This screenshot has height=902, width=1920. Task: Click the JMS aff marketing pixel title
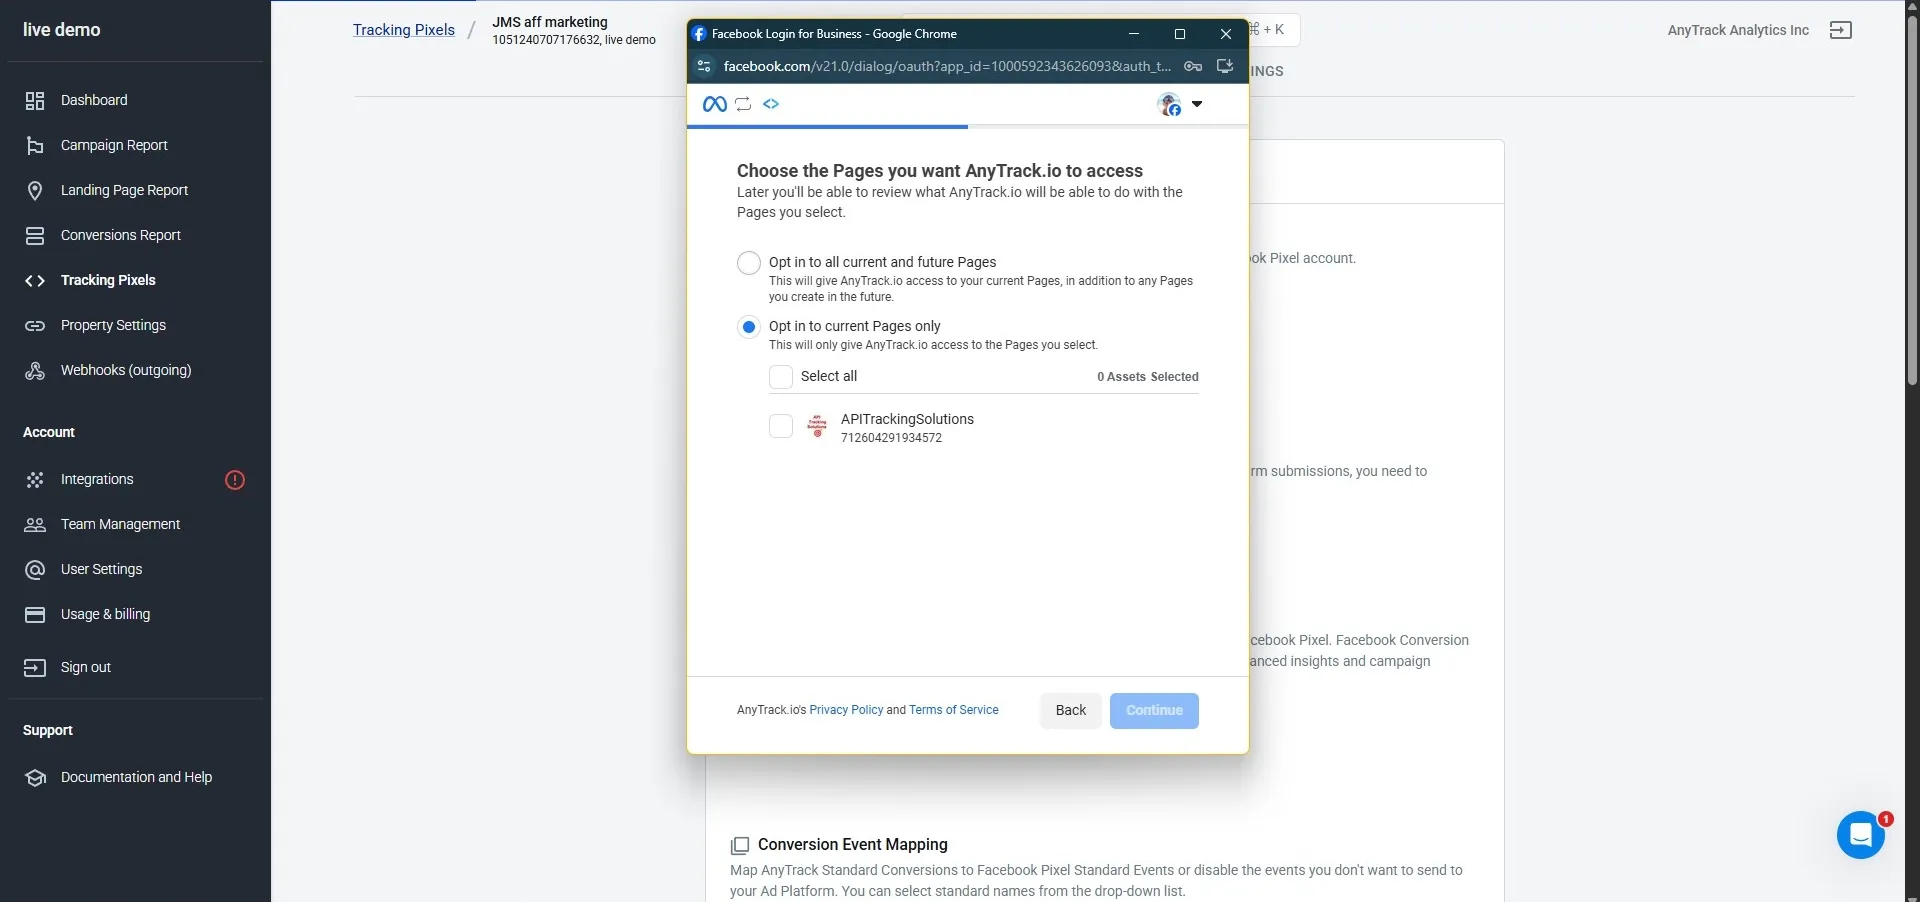pyautogui.click(x=550, y=22)
